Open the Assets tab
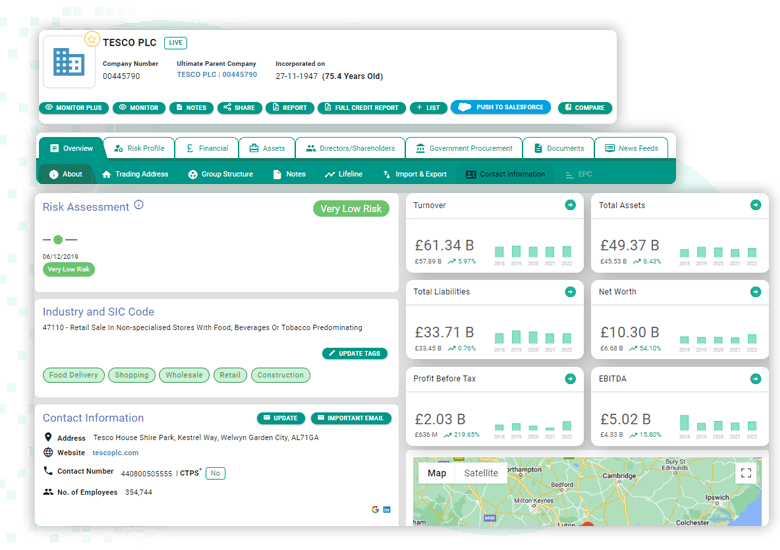 (x=267, y=148)
